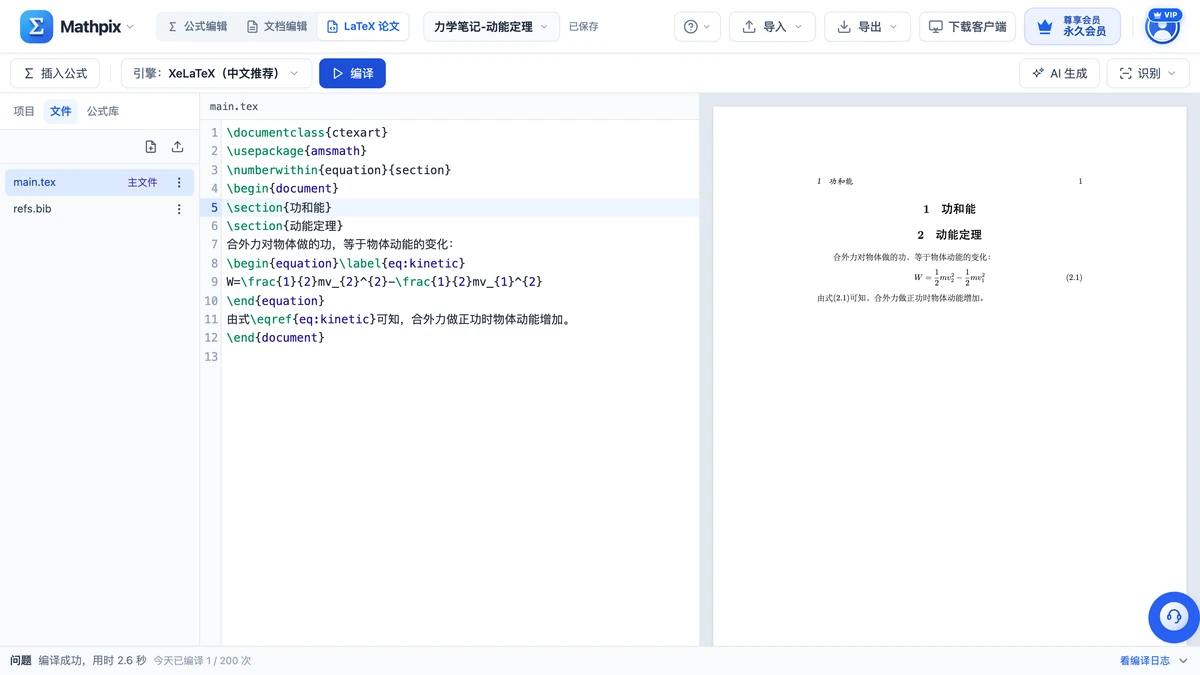1200x675 pixels.
Task: Click the \section{功和能} line
Action: pos(279,208)
